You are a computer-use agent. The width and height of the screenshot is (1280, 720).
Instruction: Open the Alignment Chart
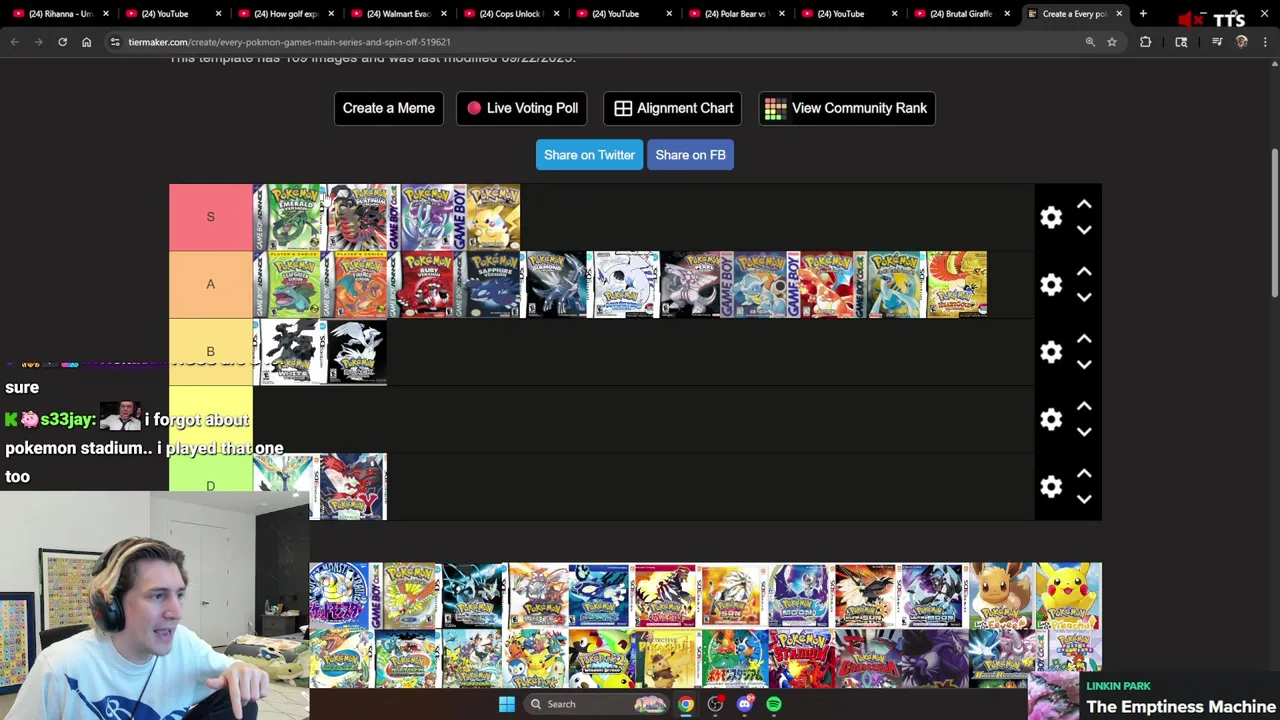tap(673, 108)
